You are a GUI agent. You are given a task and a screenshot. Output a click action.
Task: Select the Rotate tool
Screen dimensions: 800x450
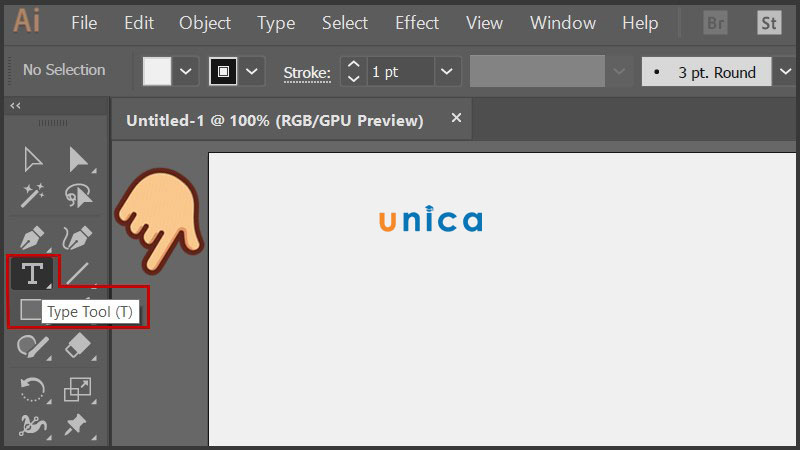33,390
